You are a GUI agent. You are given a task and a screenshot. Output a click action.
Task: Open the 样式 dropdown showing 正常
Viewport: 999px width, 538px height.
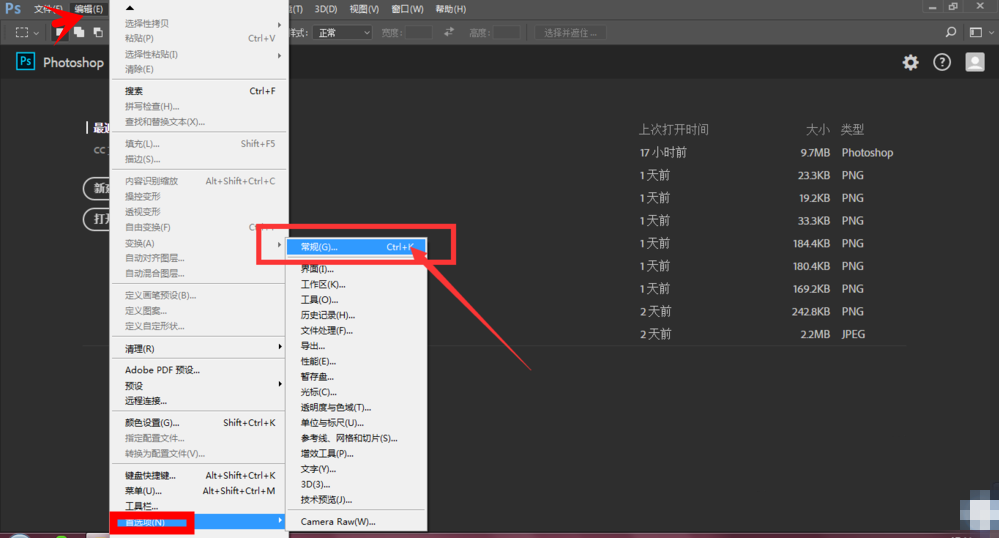tap(343, 32)
